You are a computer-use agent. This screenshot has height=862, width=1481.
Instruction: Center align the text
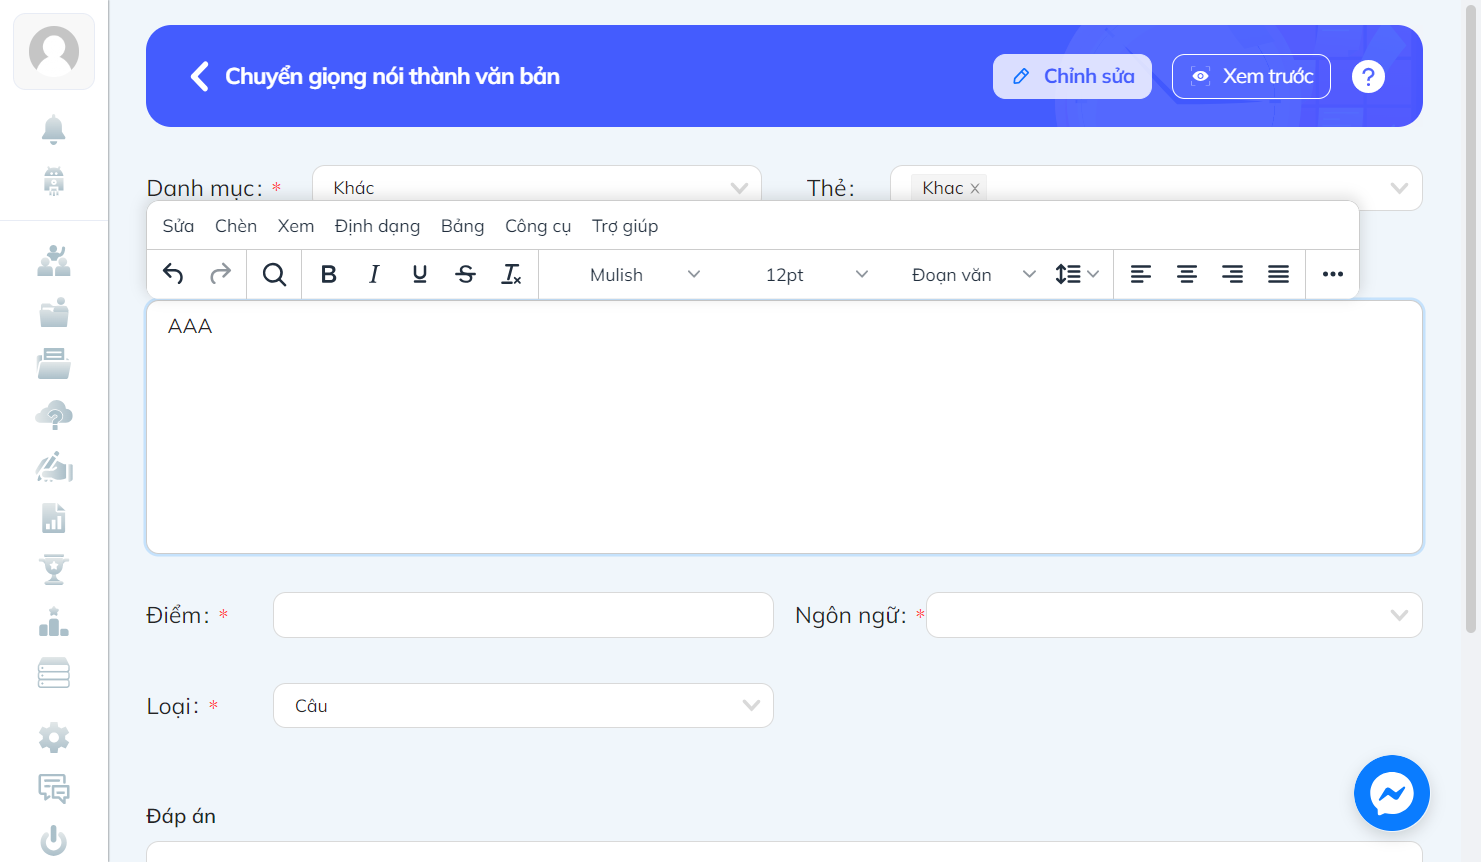(x=1187, y=274)
